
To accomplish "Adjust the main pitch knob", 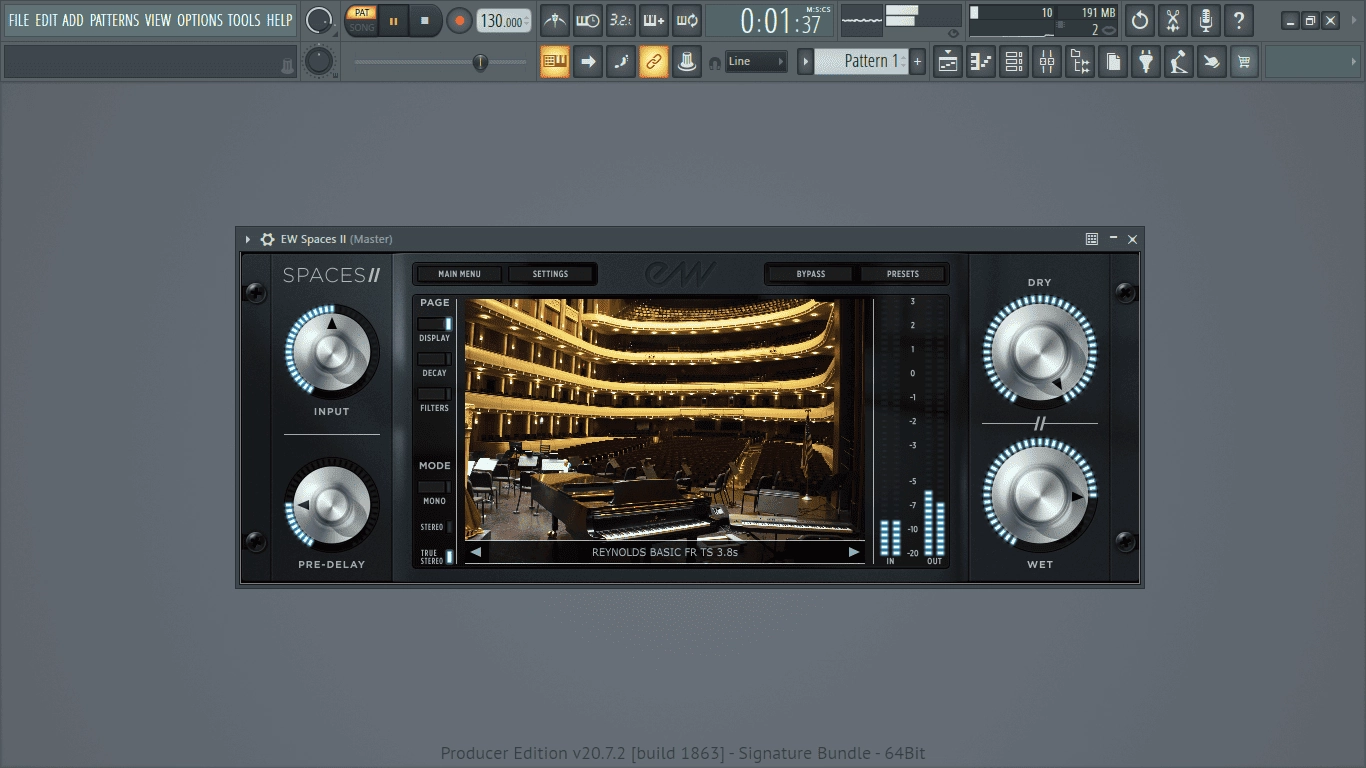I will 319,62.
